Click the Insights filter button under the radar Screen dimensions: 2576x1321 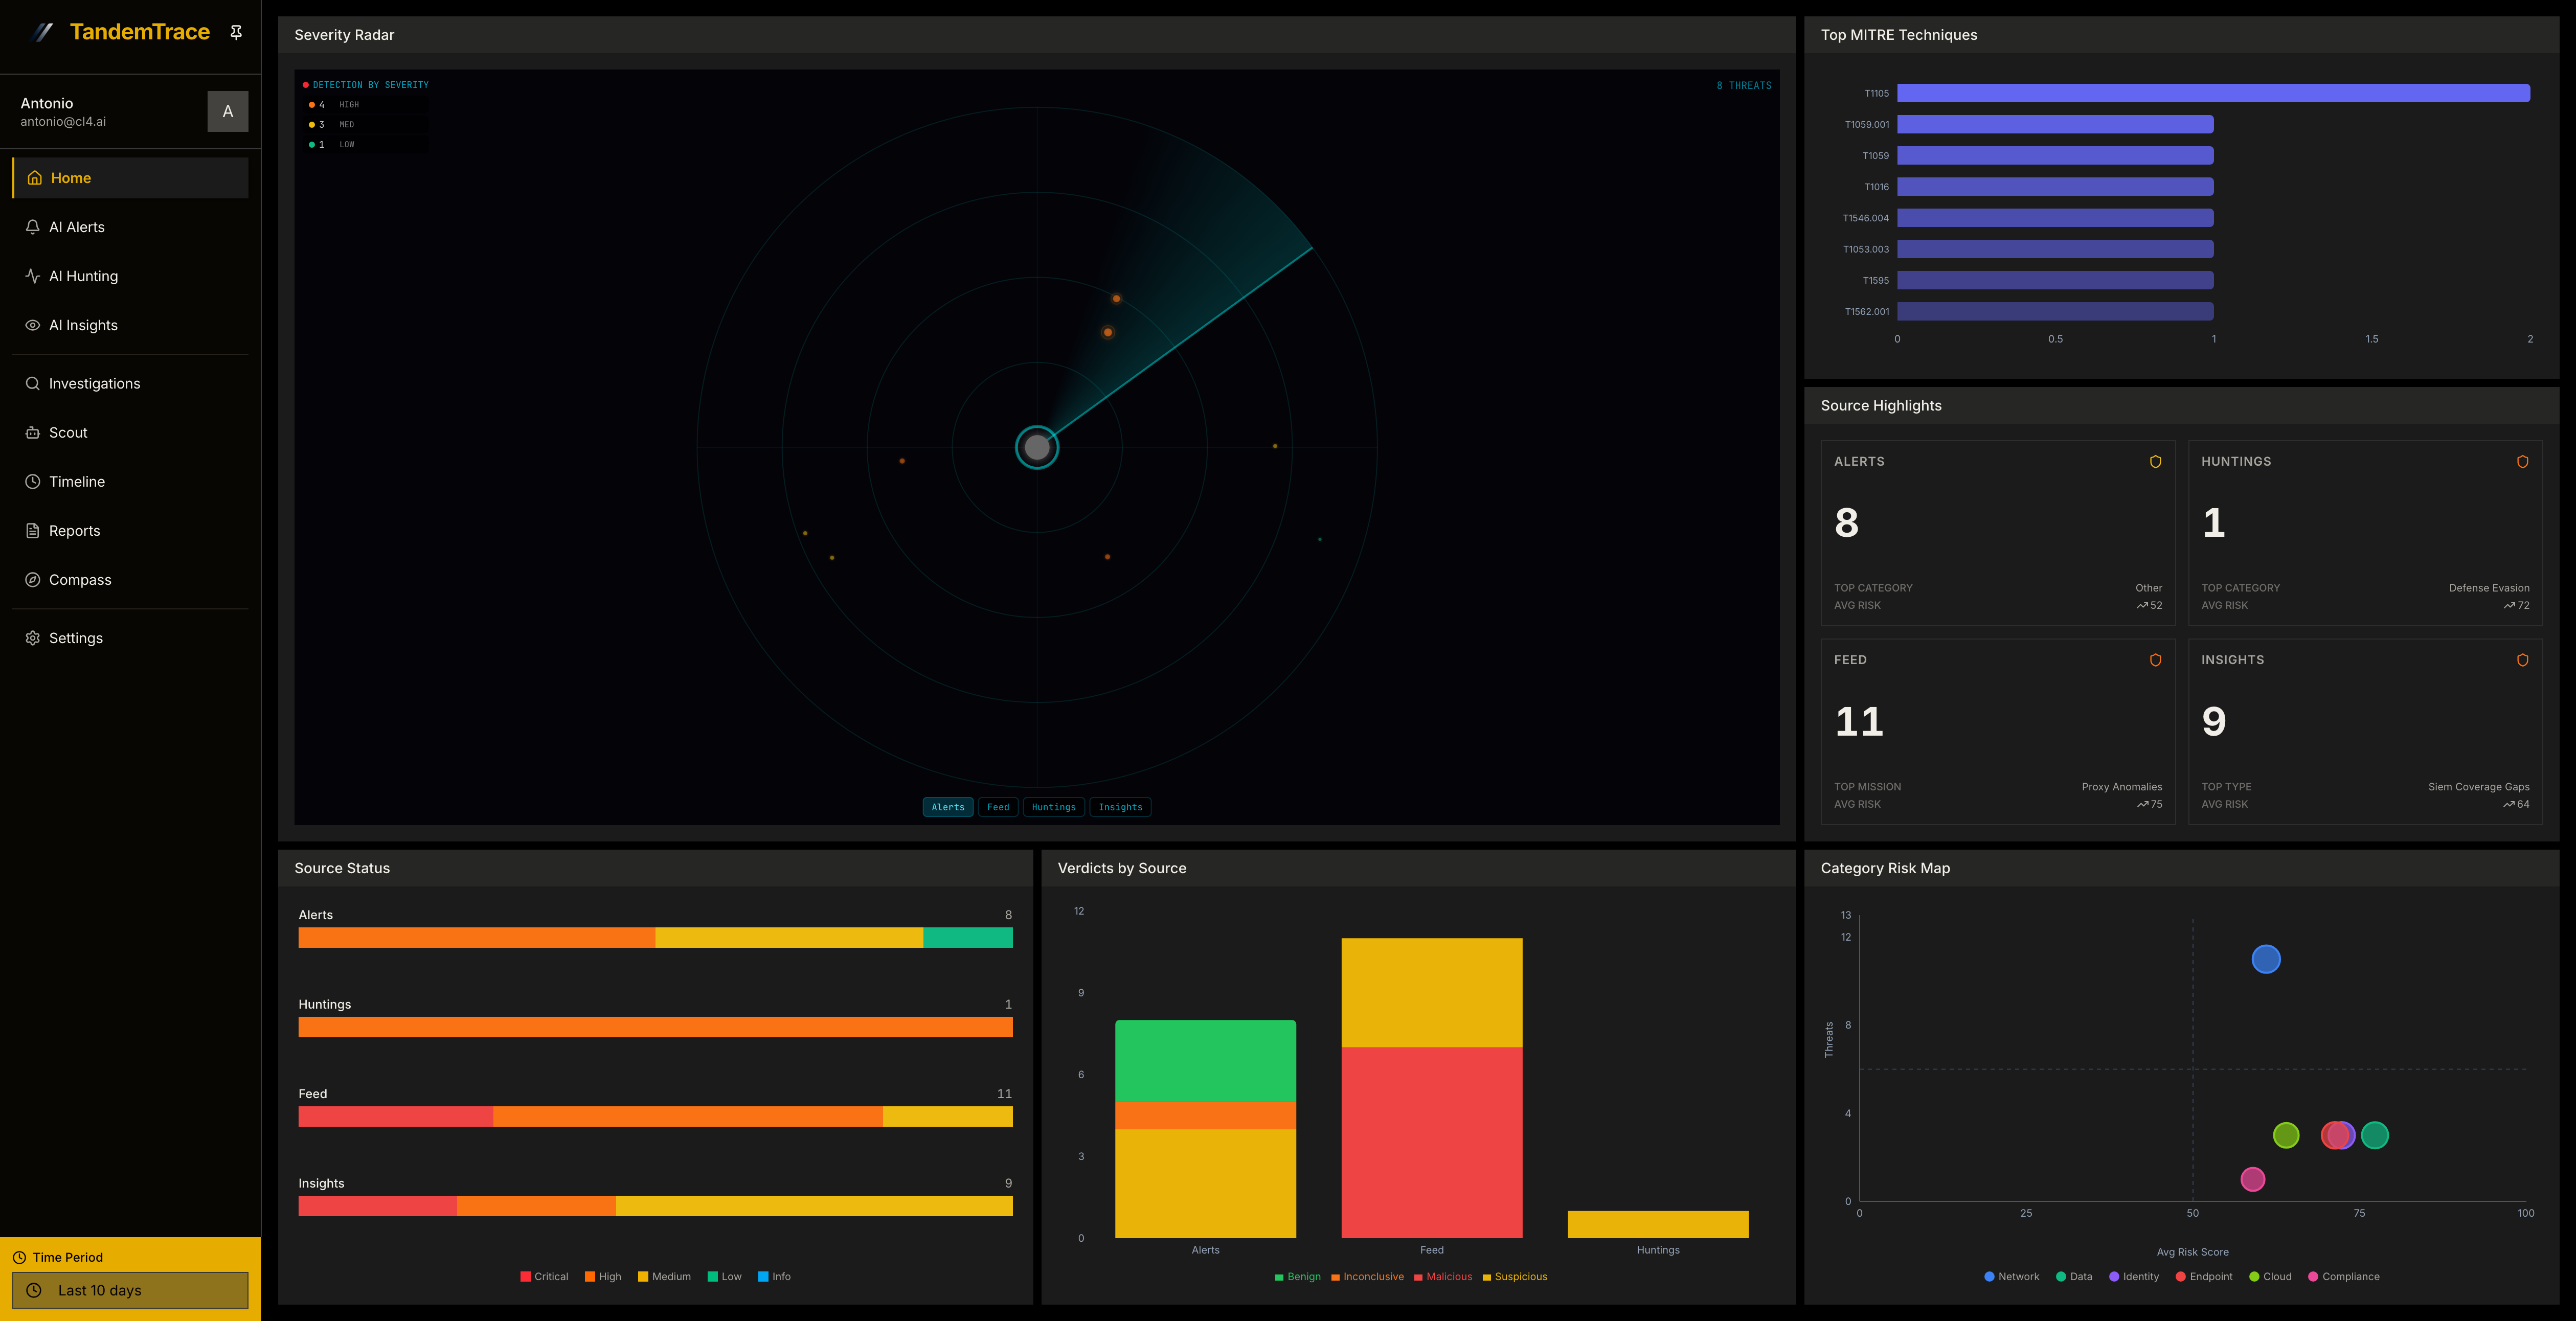[x=1120, y=807]
